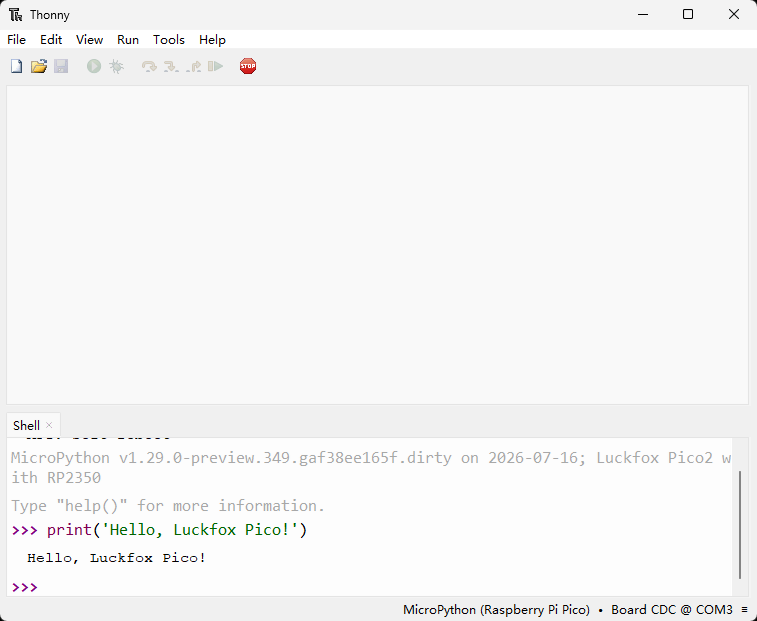Click the 'ith RP2350' text line
This screenshot has width=757, height=621.
click(x=56, y=478)
